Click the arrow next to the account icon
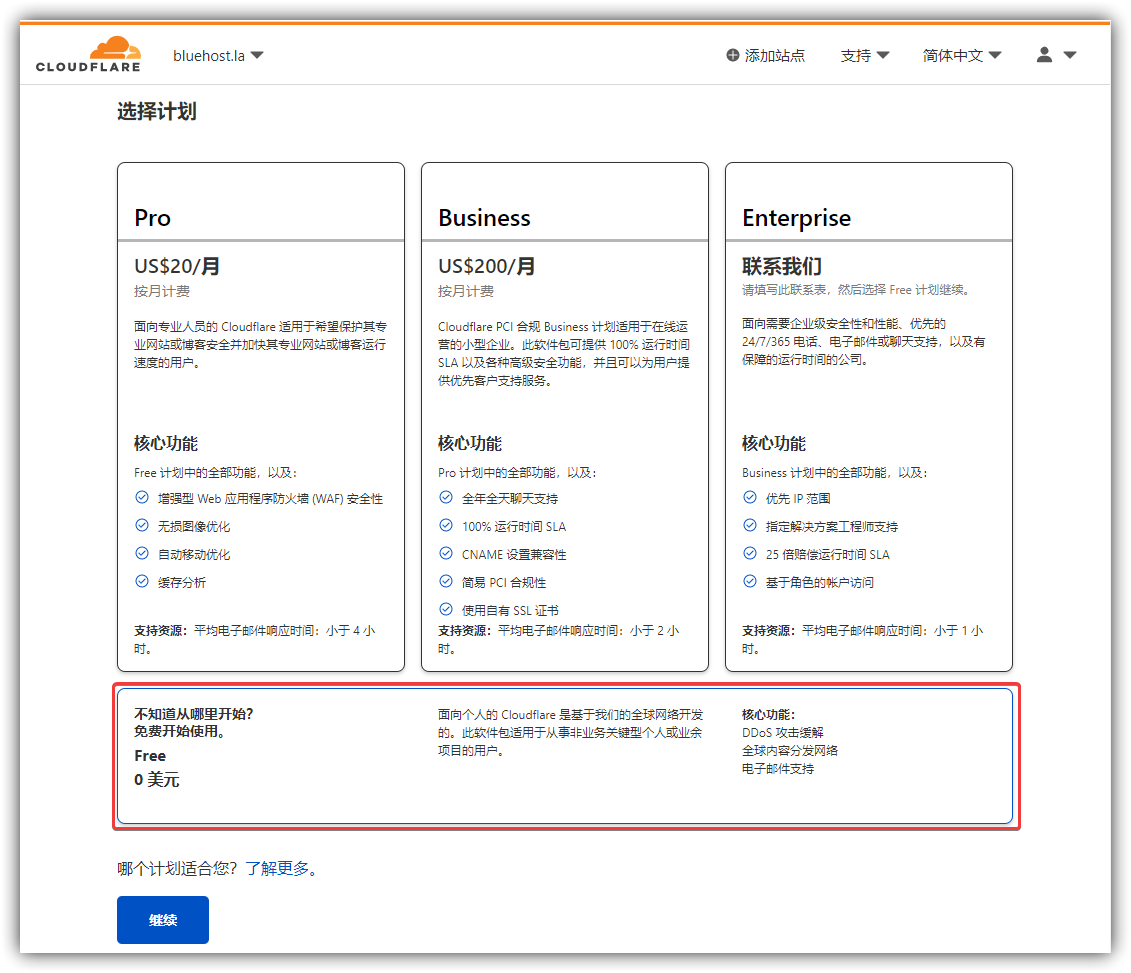This screenshot has height=973, width=1131. pyautogui.click(x=1070, y=55)
